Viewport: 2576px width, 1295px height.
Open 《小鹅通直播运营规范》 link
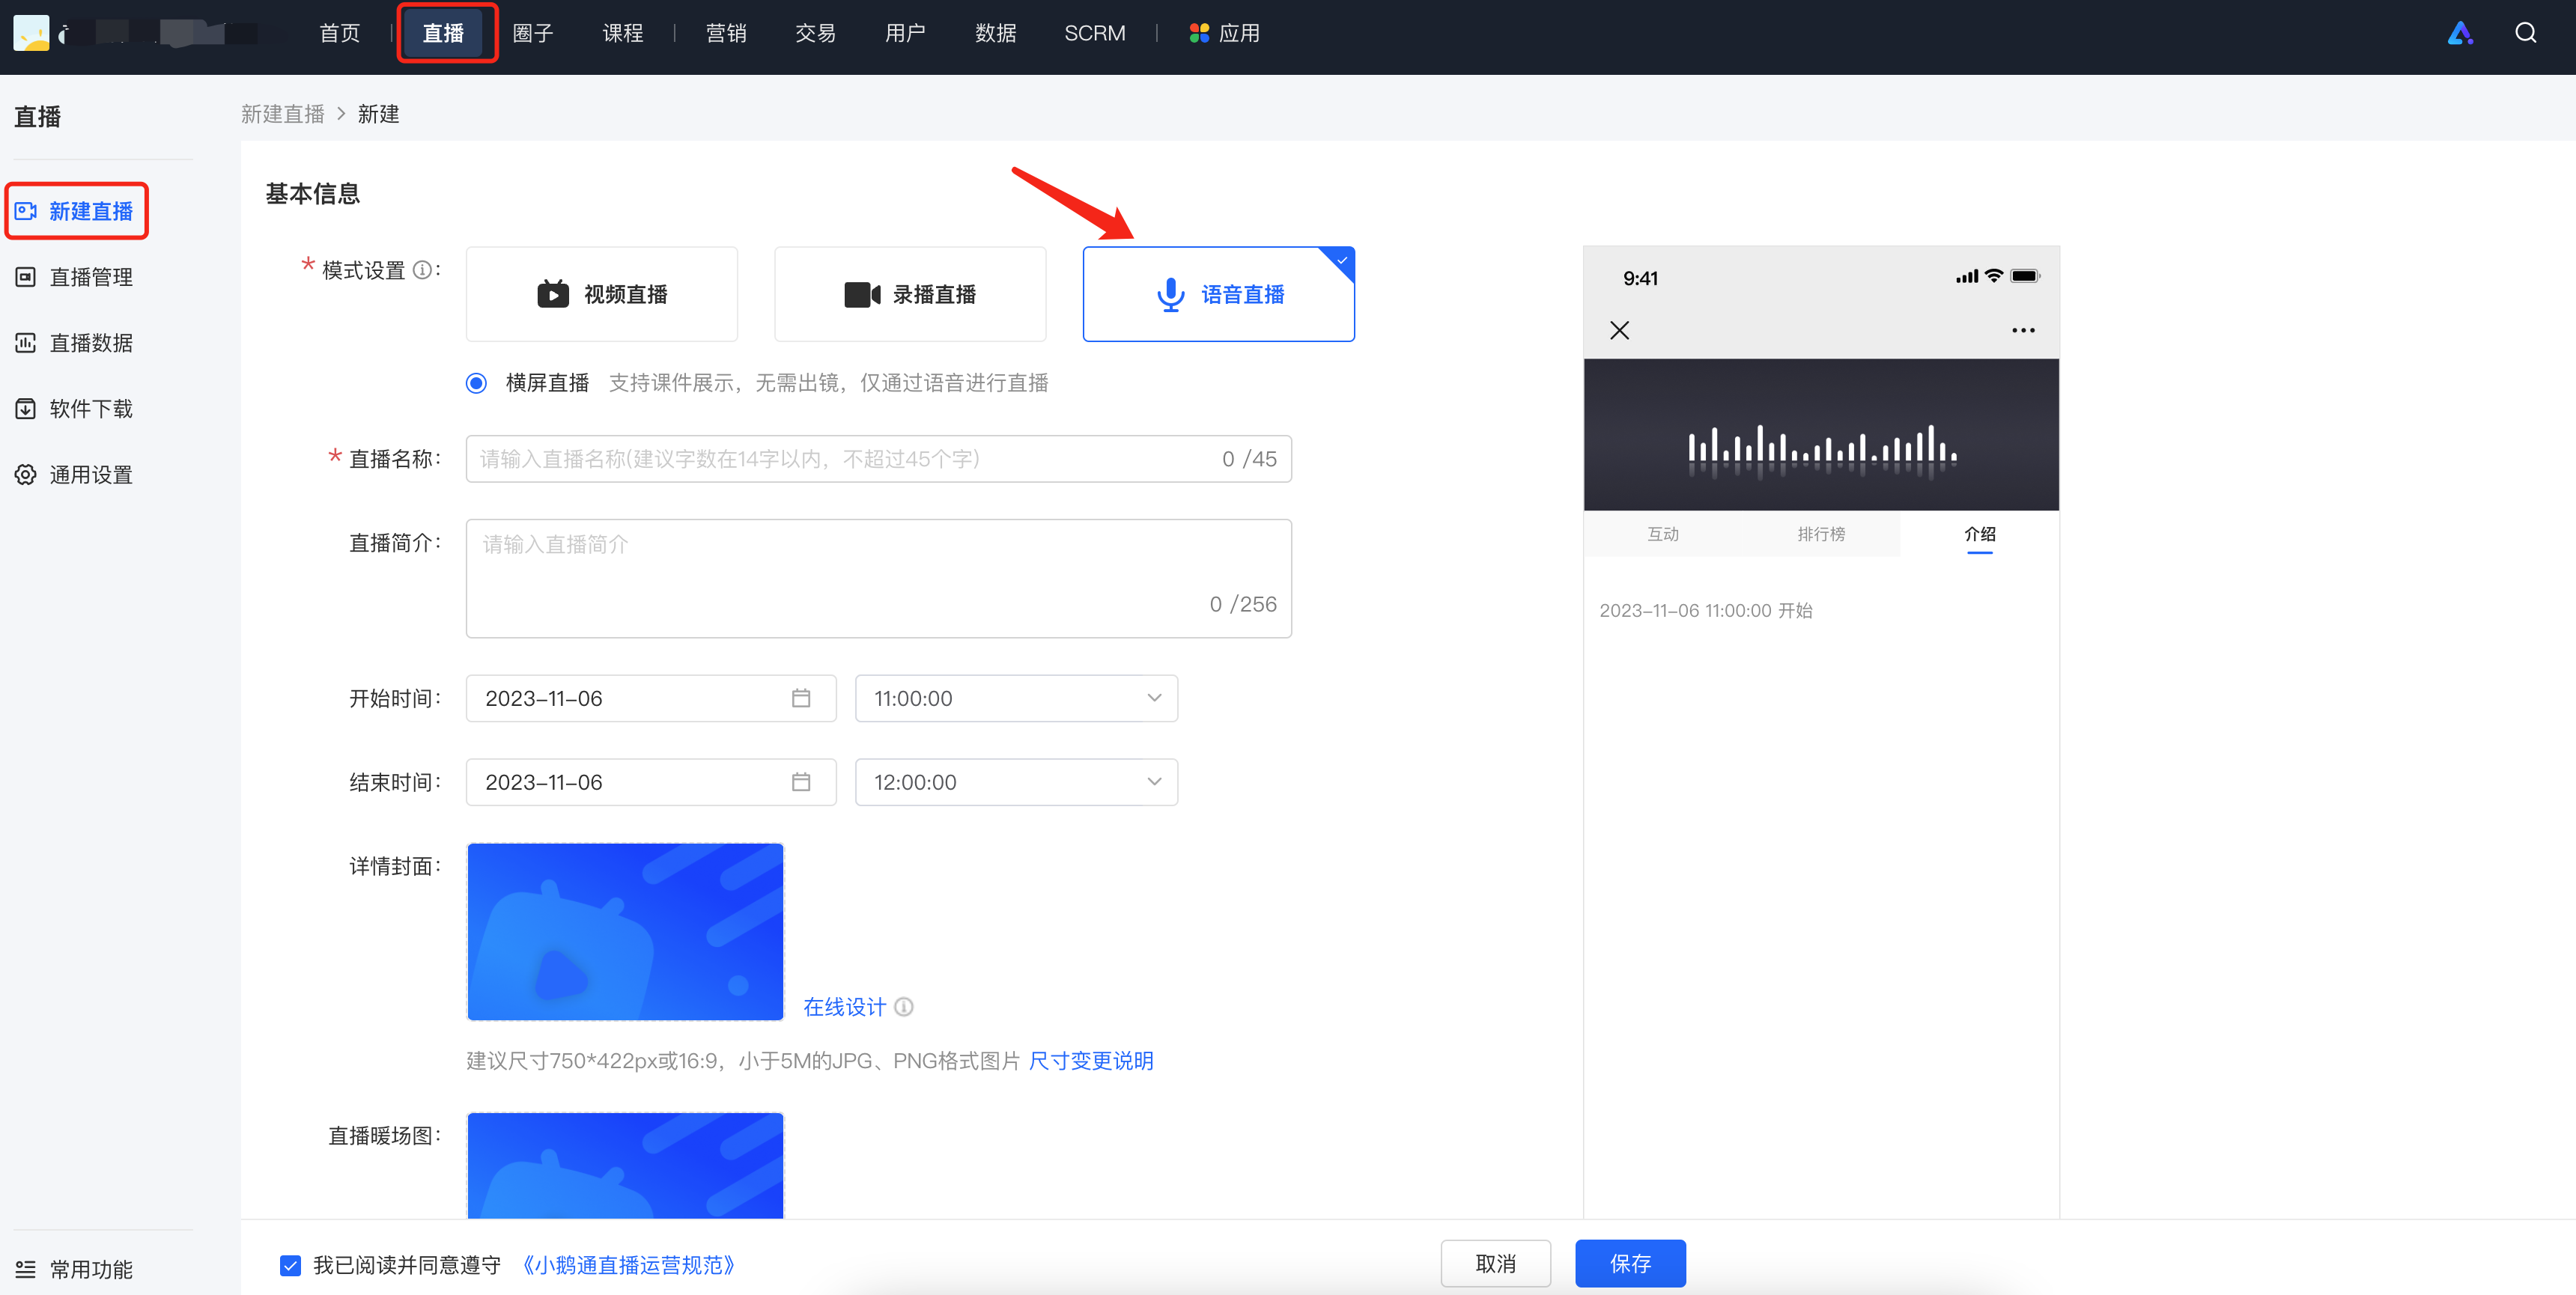tap(629, 1265)
